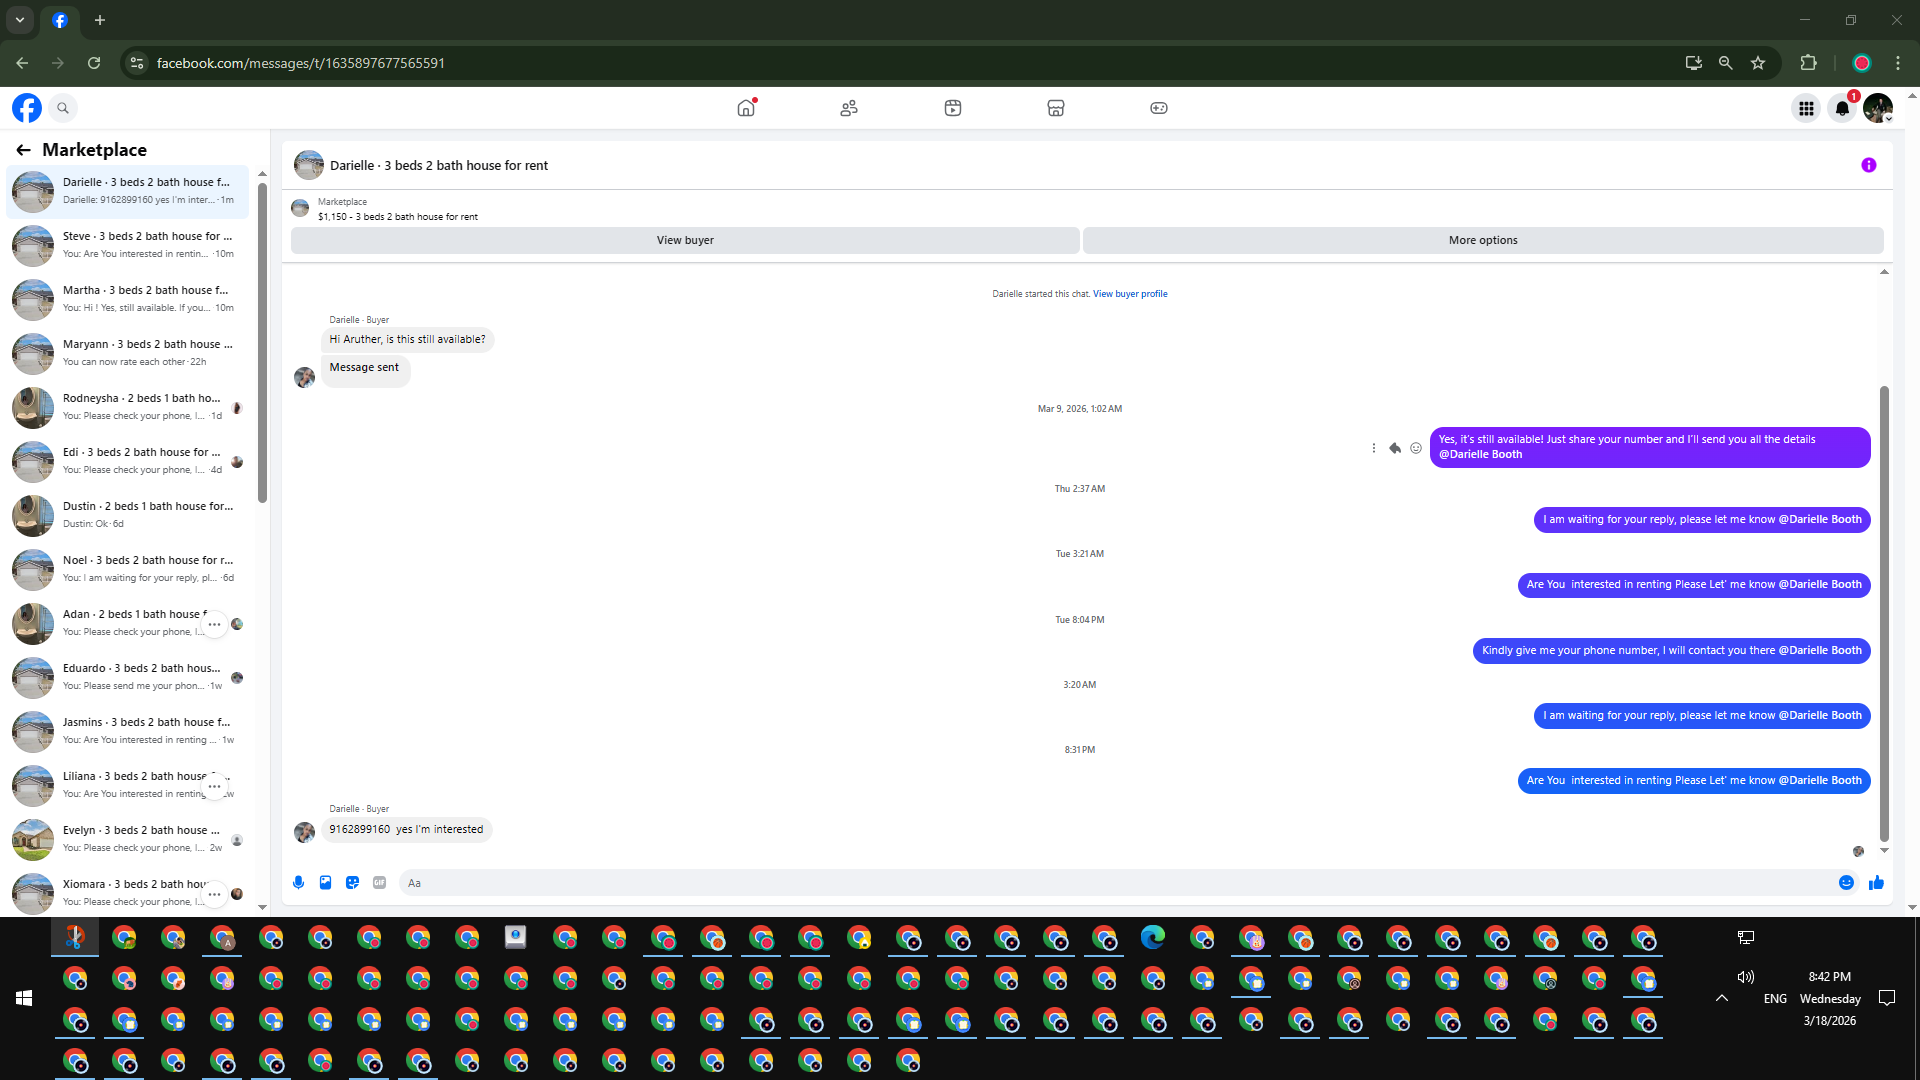Viewport: 1920px width, 1080px height.
Task: Open the Facebook notifications bell
Action: tap(1842, 108)
